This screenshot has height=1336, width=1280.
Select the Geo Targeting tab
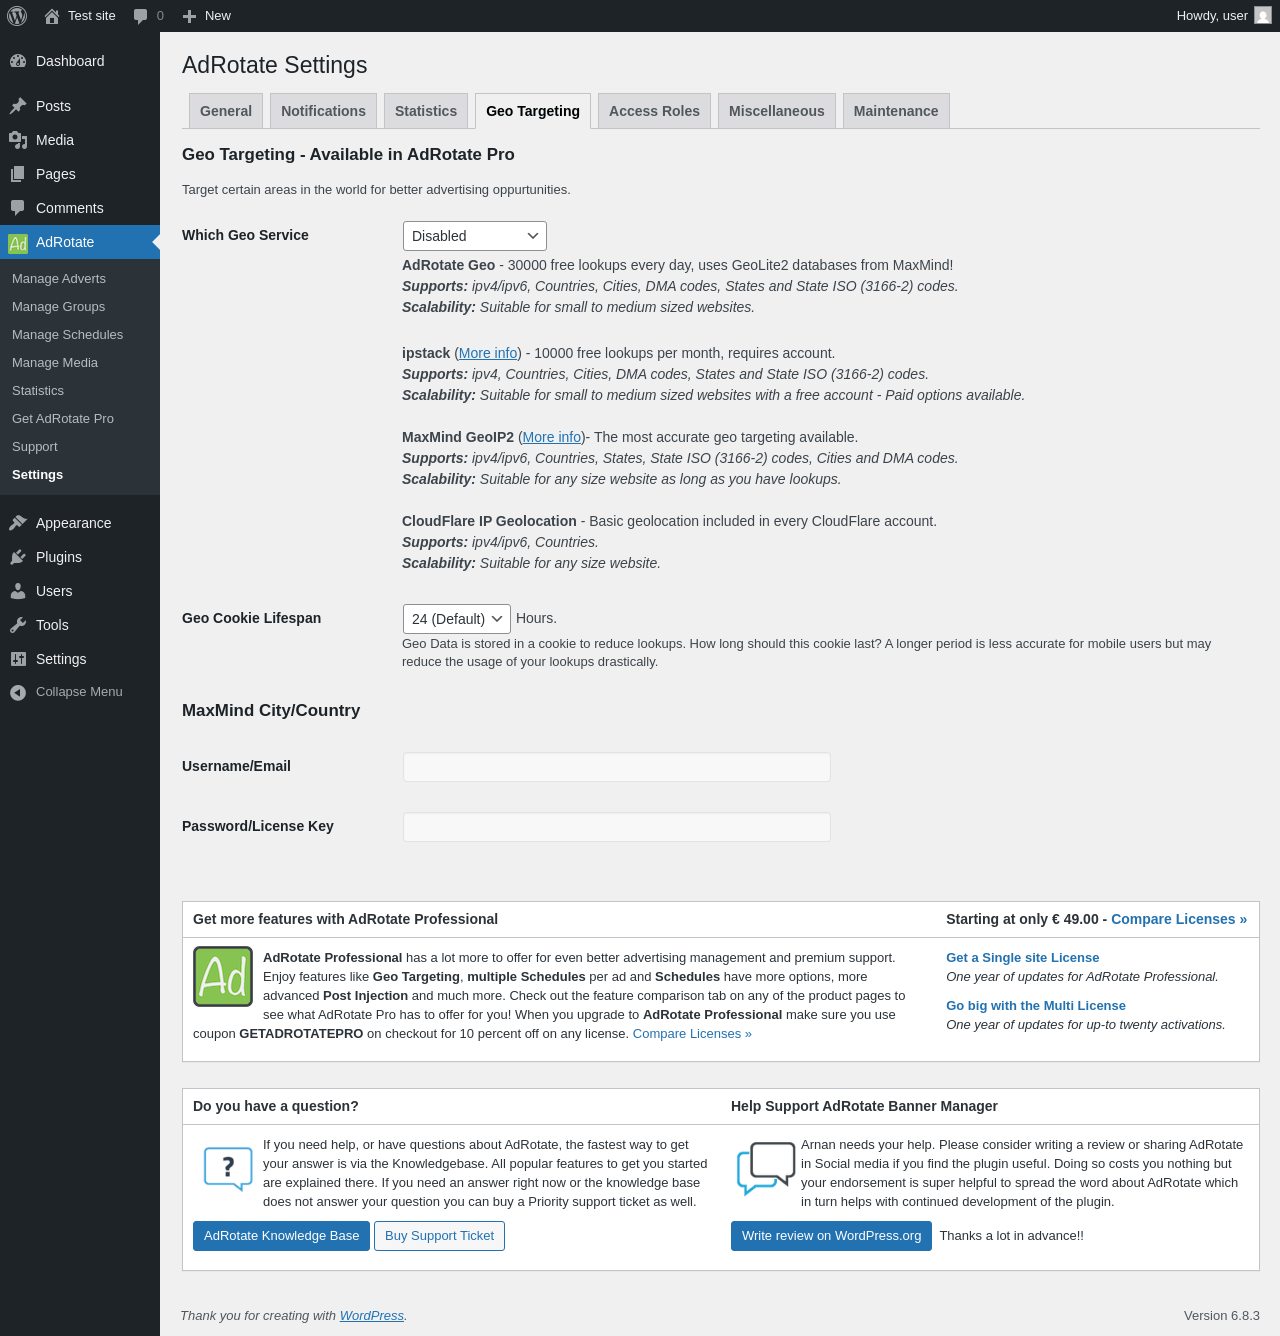point(533,111)
